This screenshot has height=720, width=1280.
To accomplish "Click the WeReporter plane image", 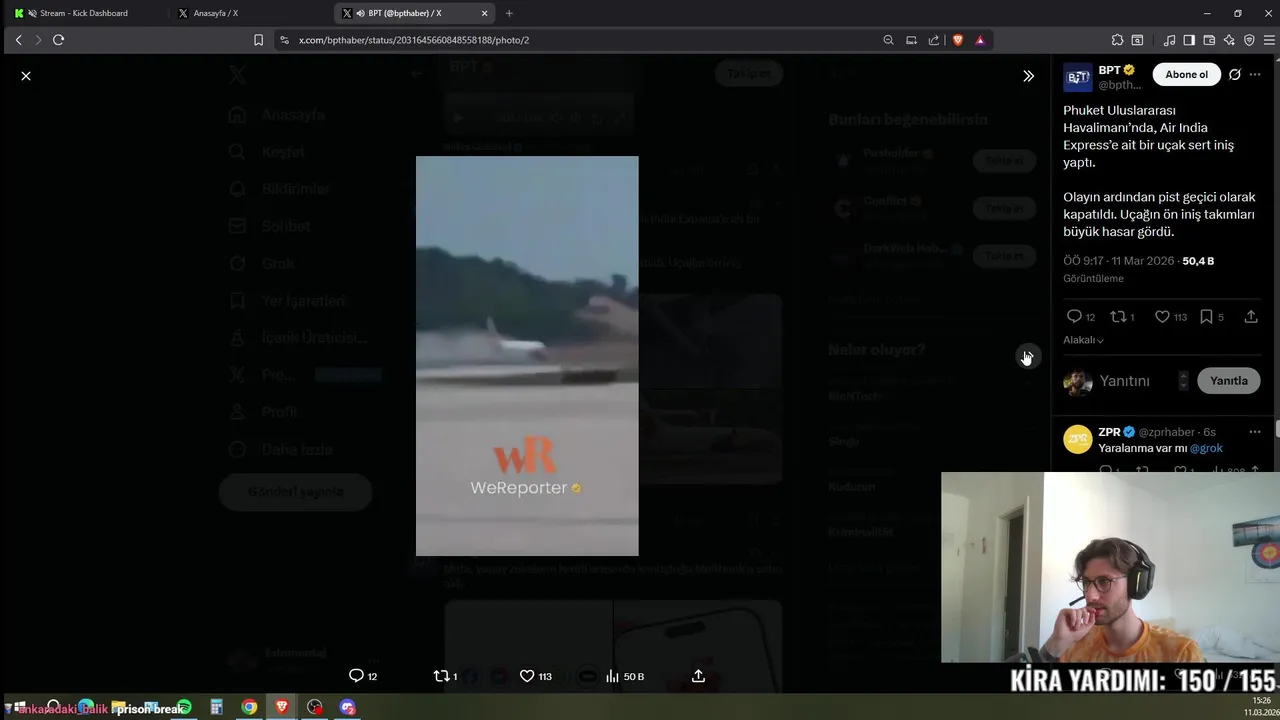I will [527, 356].
